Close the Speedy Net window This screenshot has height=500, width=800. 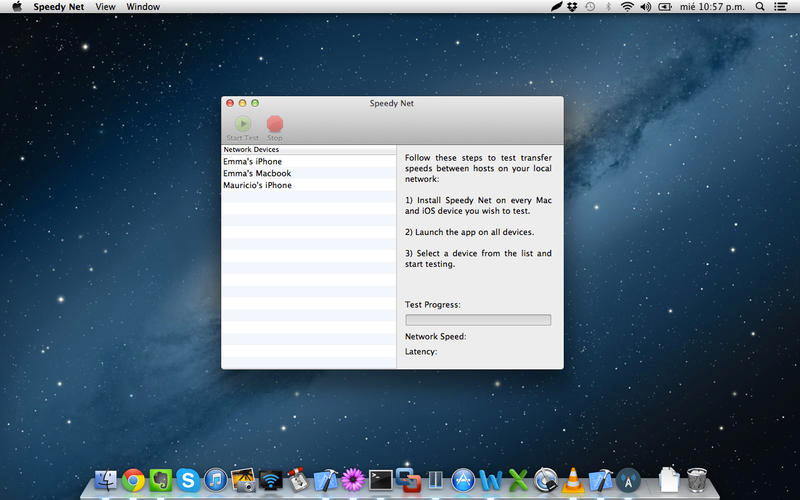point(230,103)
